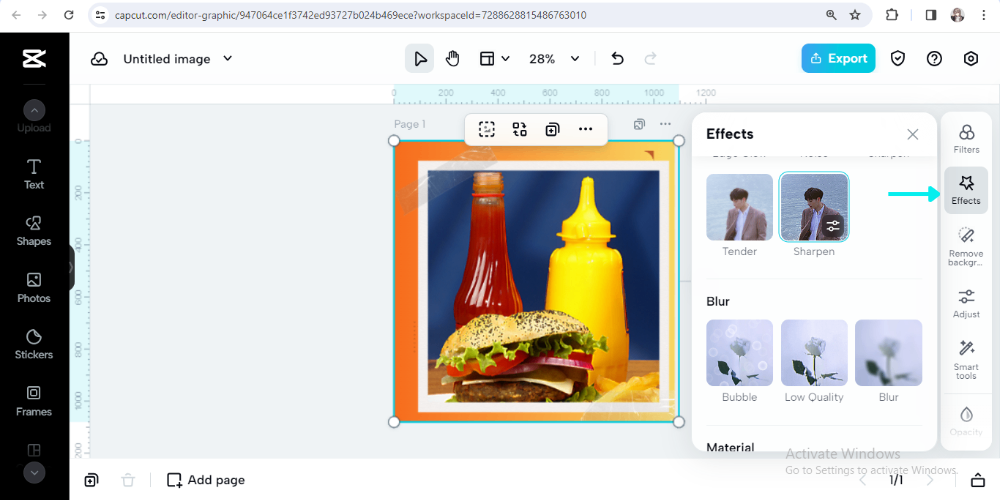Open the Text tool panel
Image resolution: width=1000 pixels, height=500 pixels.
(x=34, y=175)
